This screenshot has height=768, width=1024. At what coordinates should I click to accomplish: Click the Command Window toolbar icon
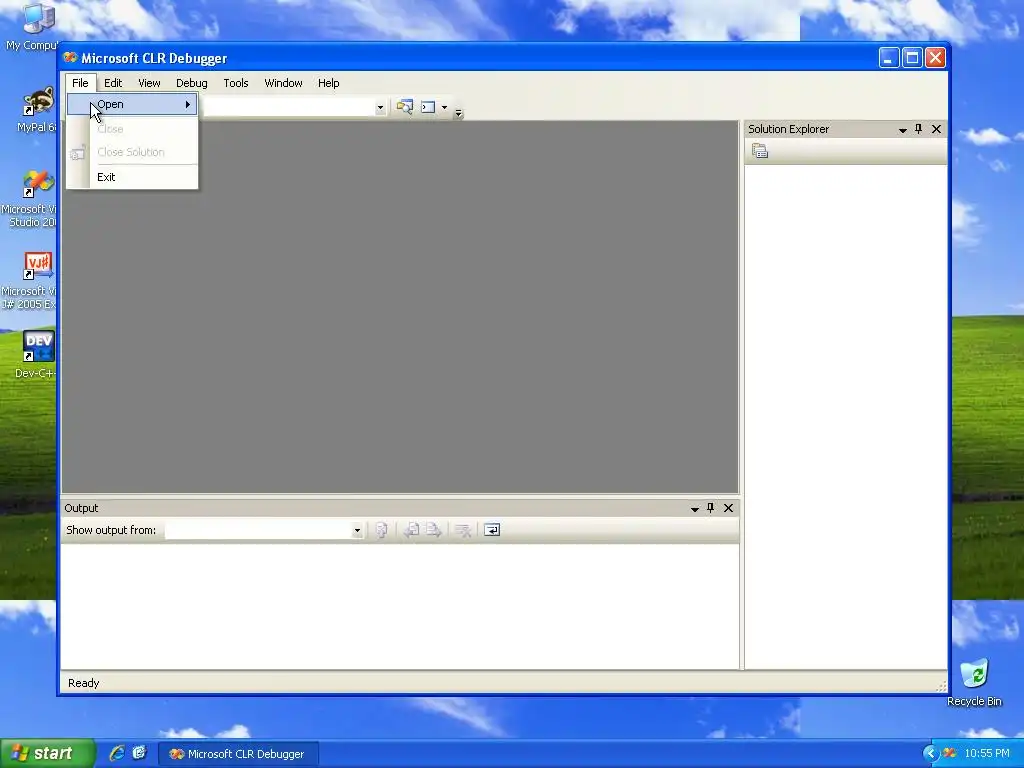coord(428,107)
